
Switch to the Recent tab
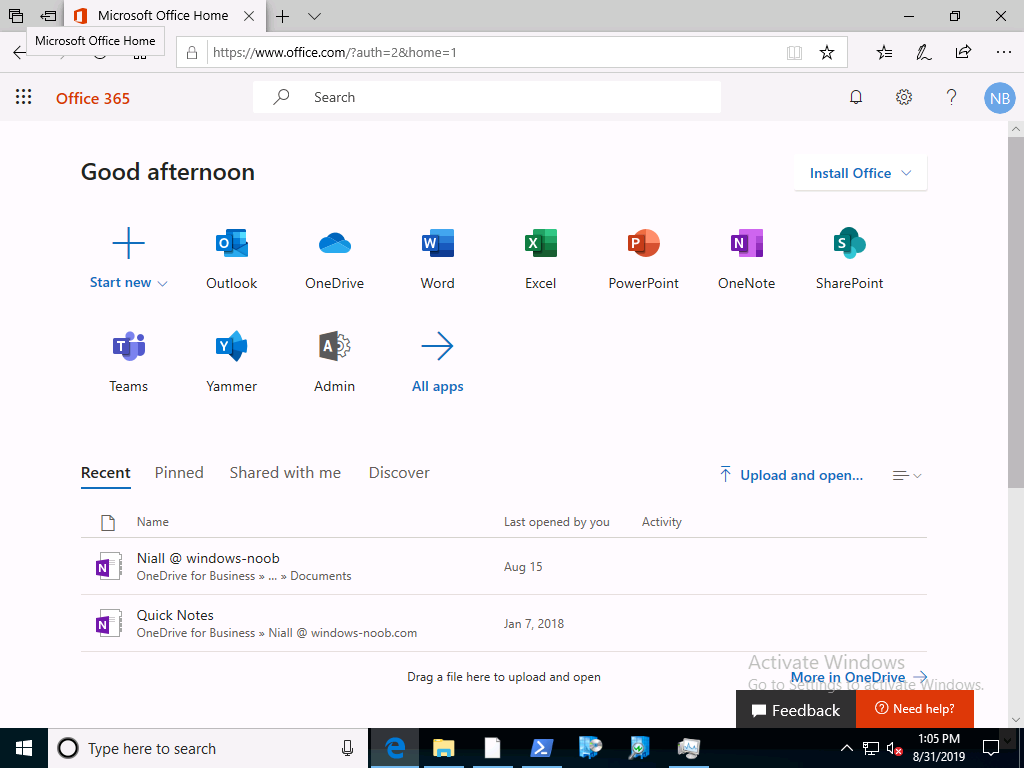106,473
